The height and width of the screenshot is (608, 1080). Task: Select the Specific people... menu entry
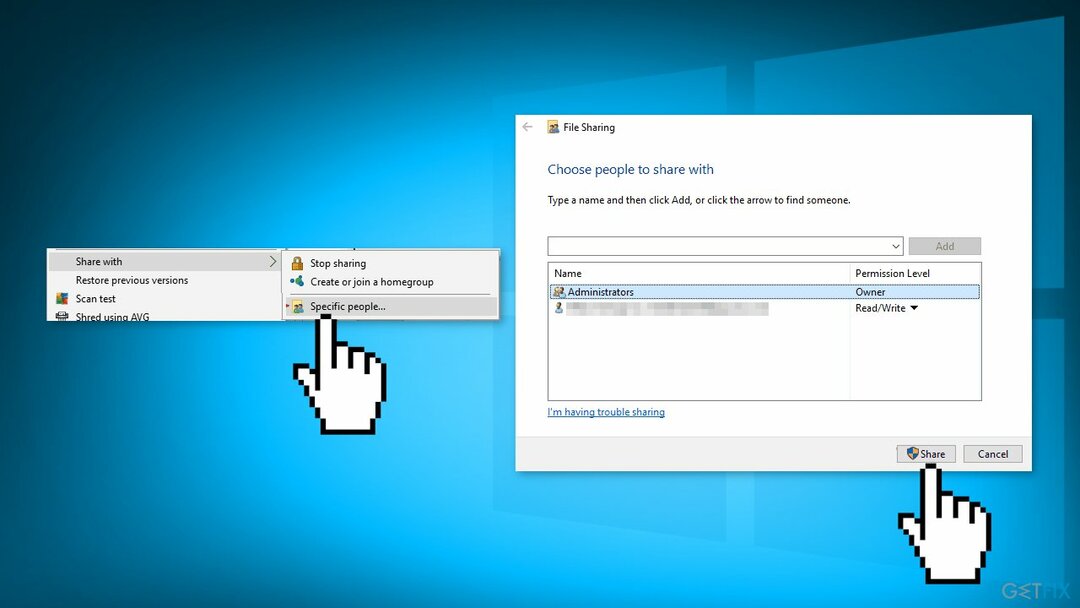[347, 307]
